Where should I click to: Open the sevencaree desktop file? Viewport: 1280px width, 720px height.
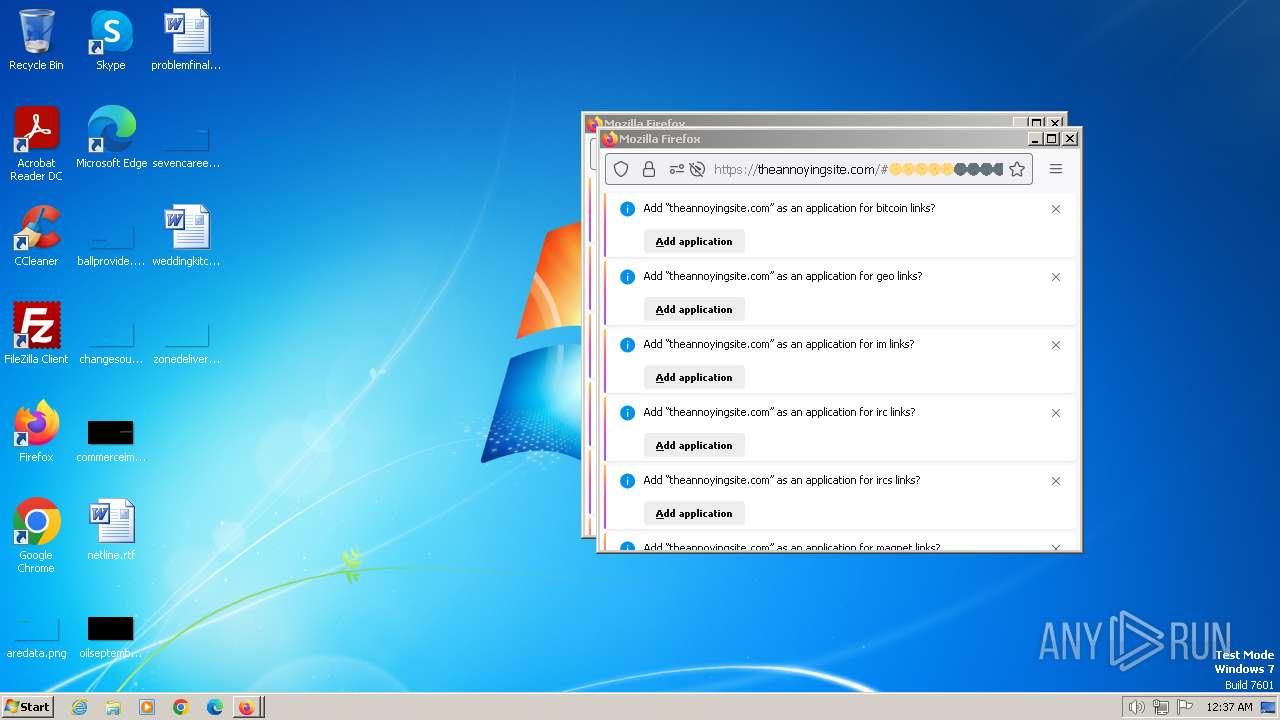186,138
